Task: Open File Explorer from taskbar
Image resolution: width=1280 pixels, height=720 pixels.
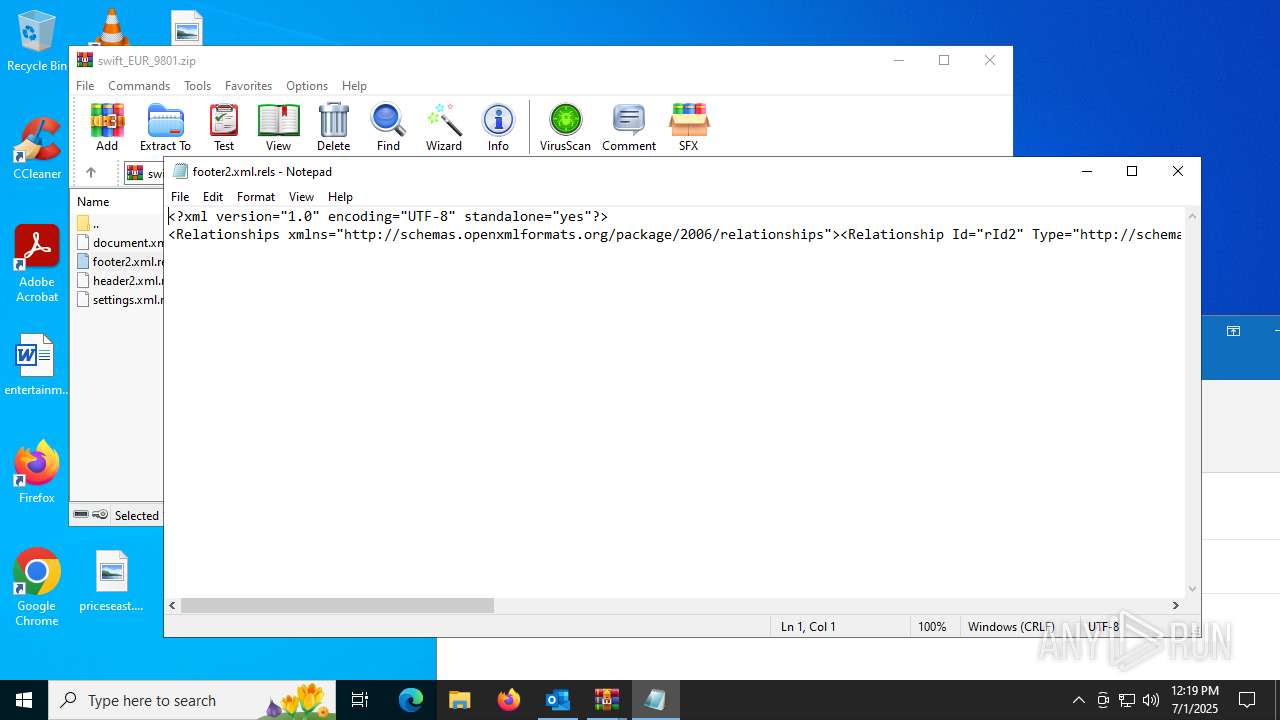Action: click(460, 700)
